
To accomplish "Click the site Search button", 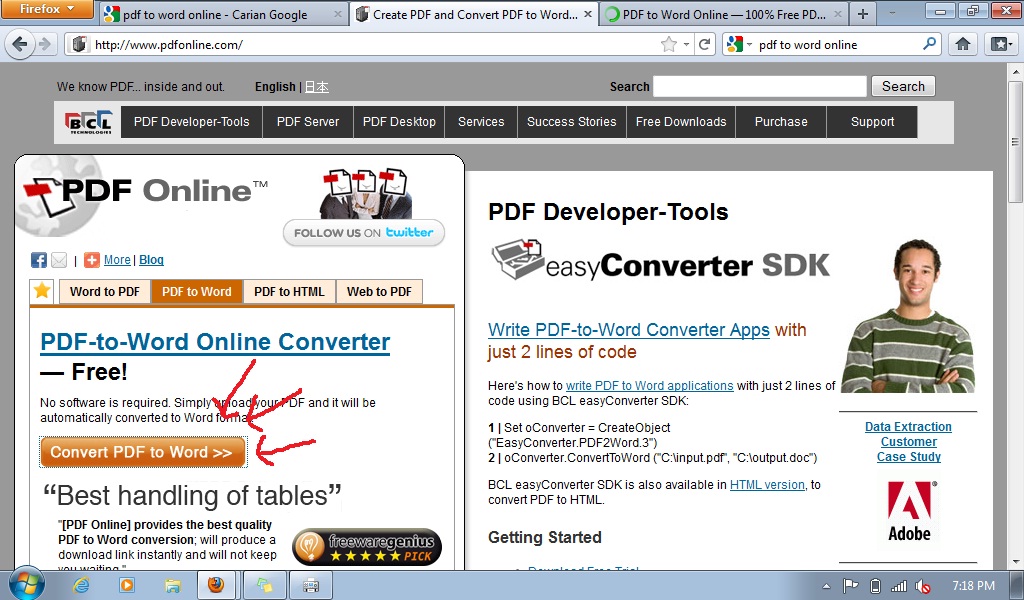I will (x=903, y=86).
